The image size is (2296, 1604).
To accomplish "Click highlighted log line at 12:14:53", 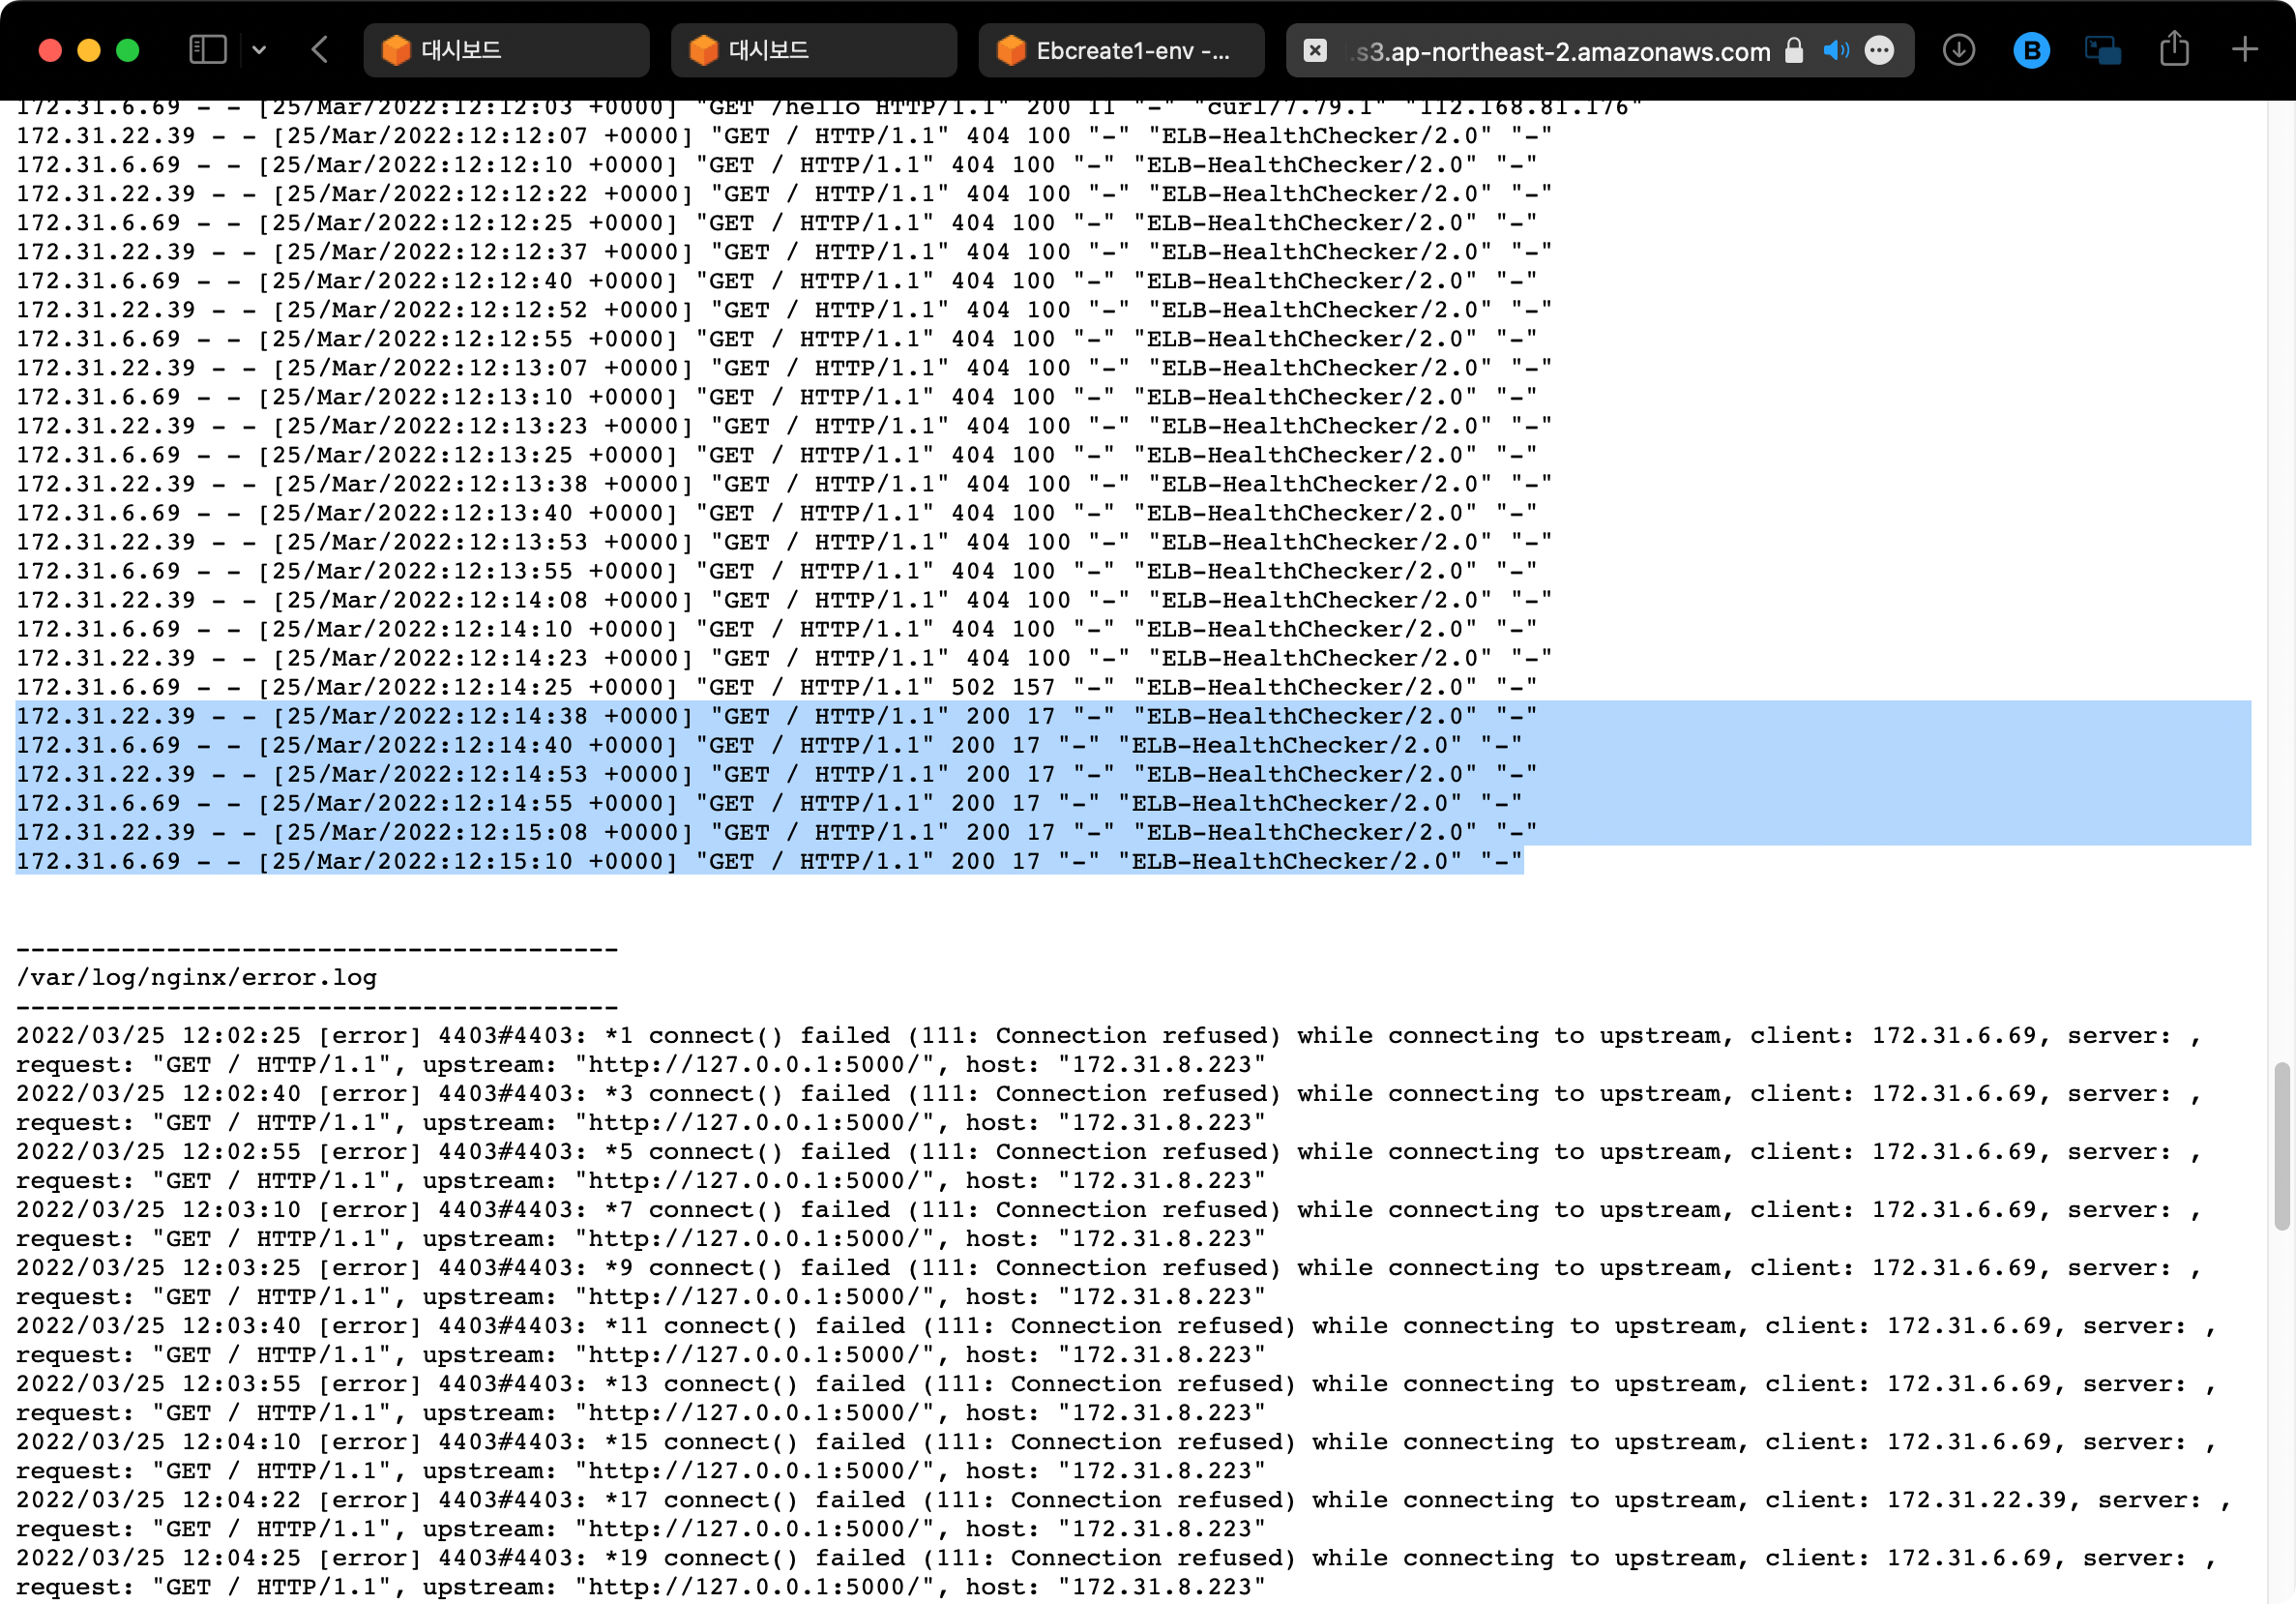I will pos(777,774).
